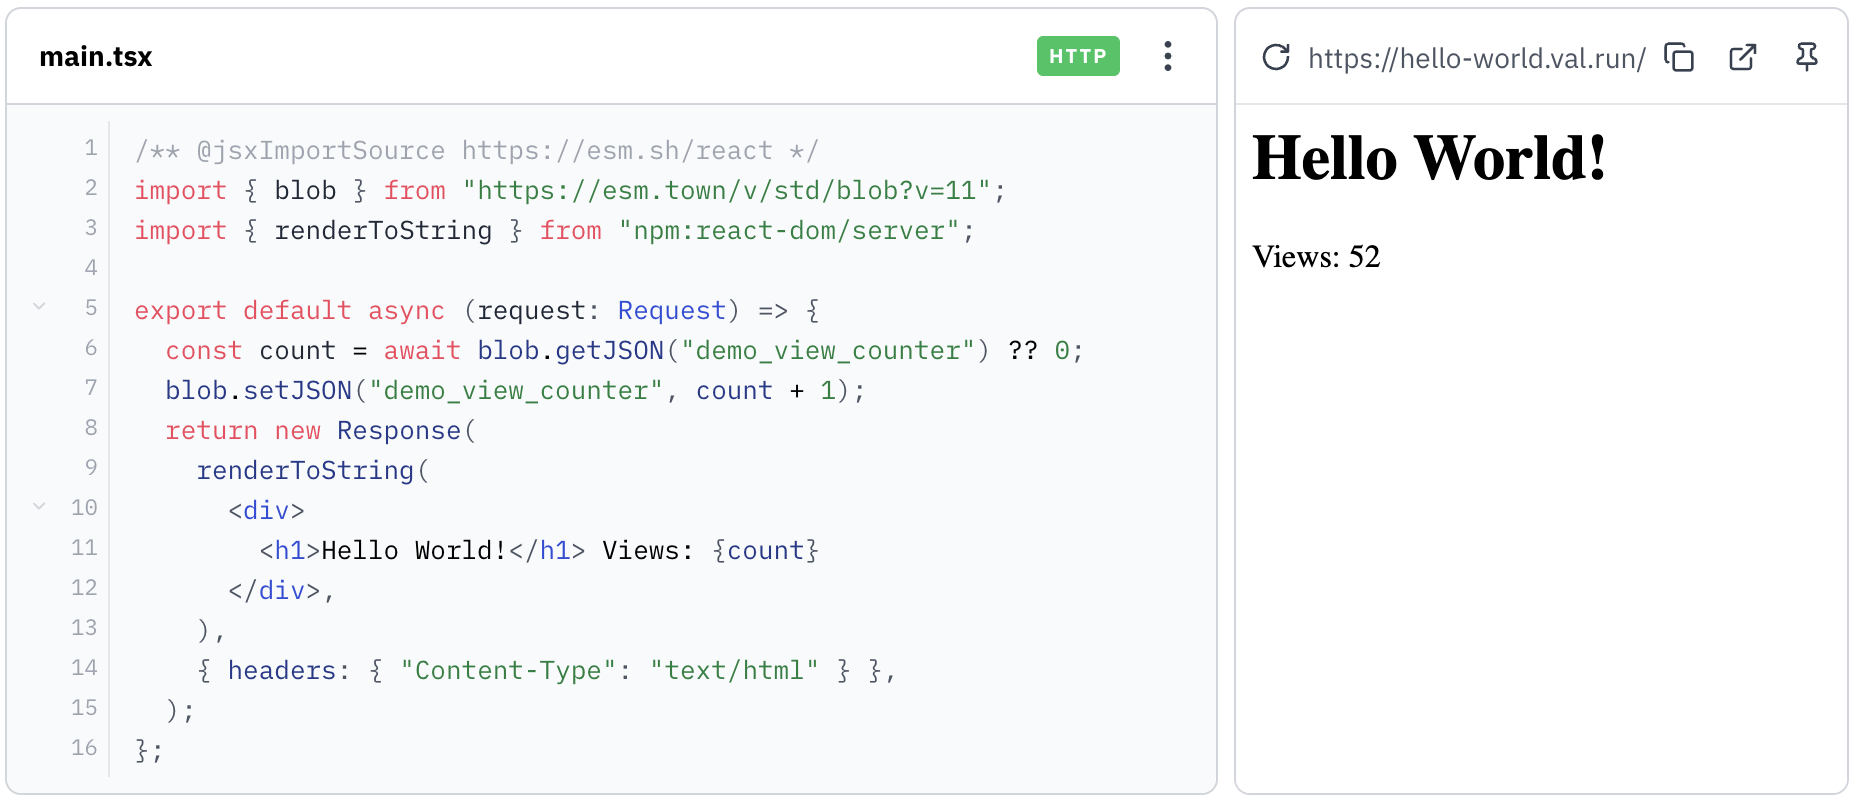This screenshot has width=1857, height=805.
Task: Place cursor on renderToString import
Action: 383,231
